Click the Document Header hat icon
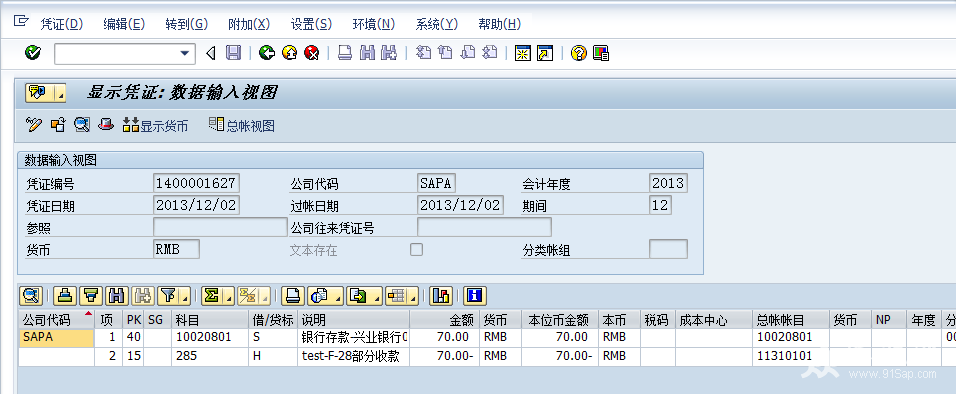The height and width of the screenshot is (394, 956). 107,125
